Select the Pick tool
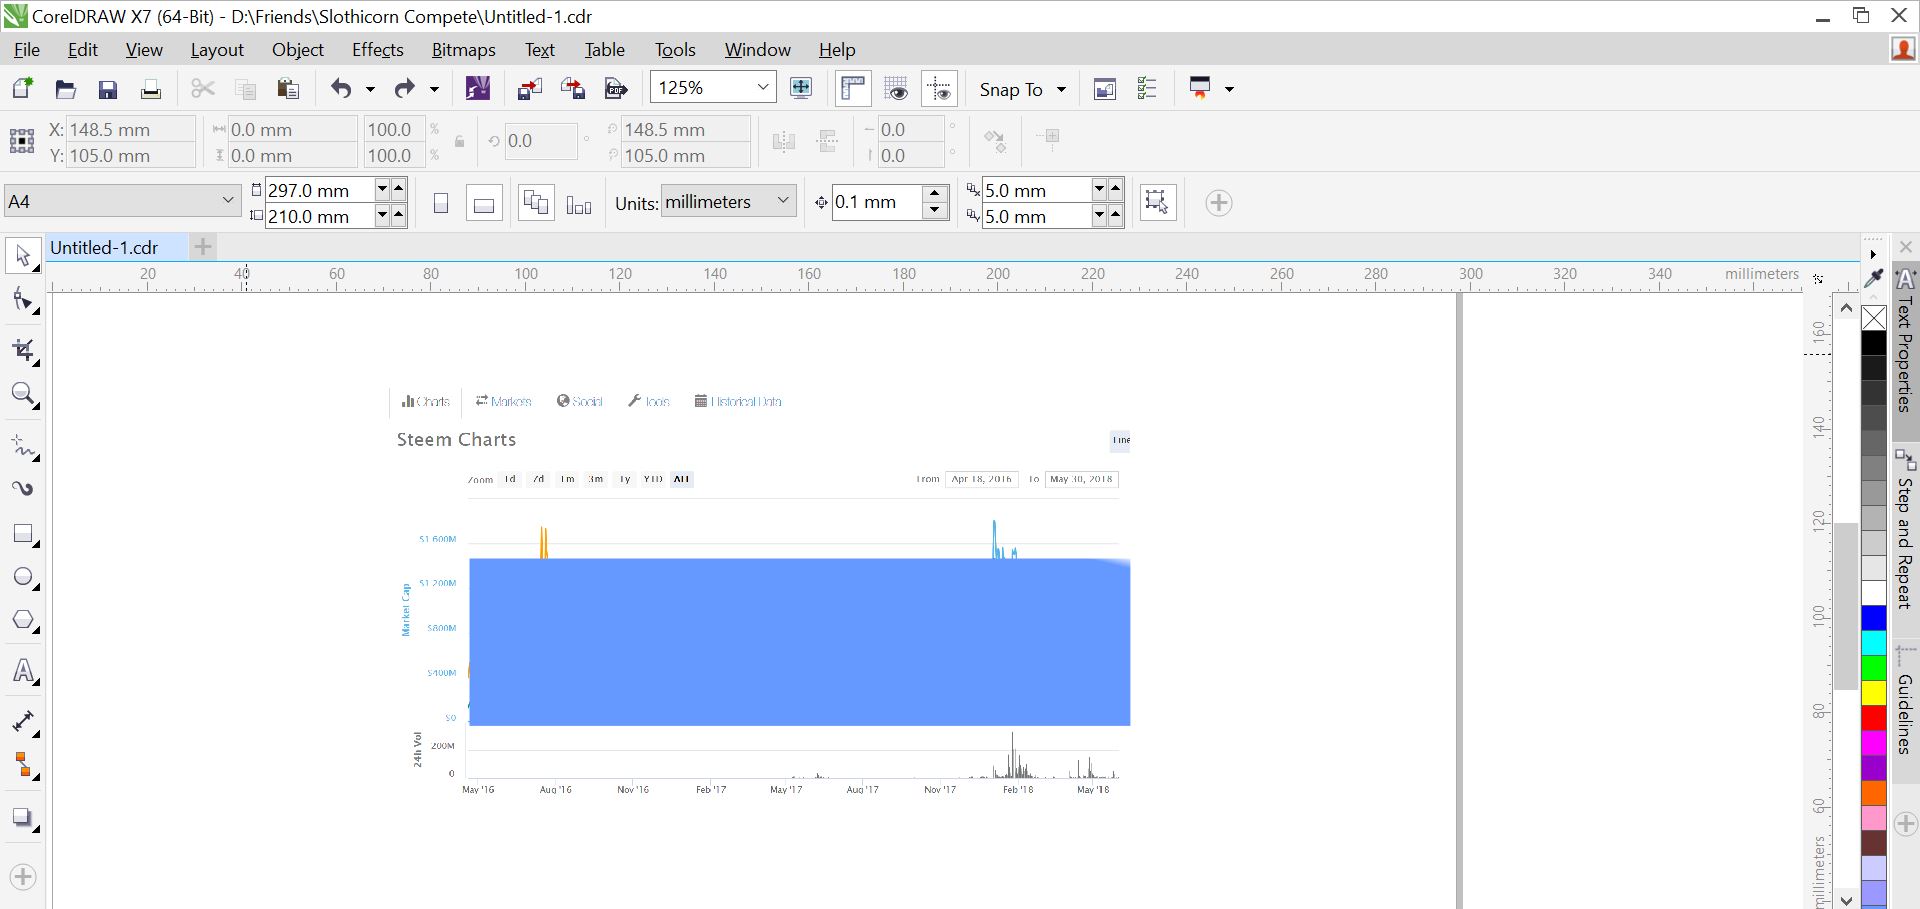1920x909 pixels. (x=23, y=257)
